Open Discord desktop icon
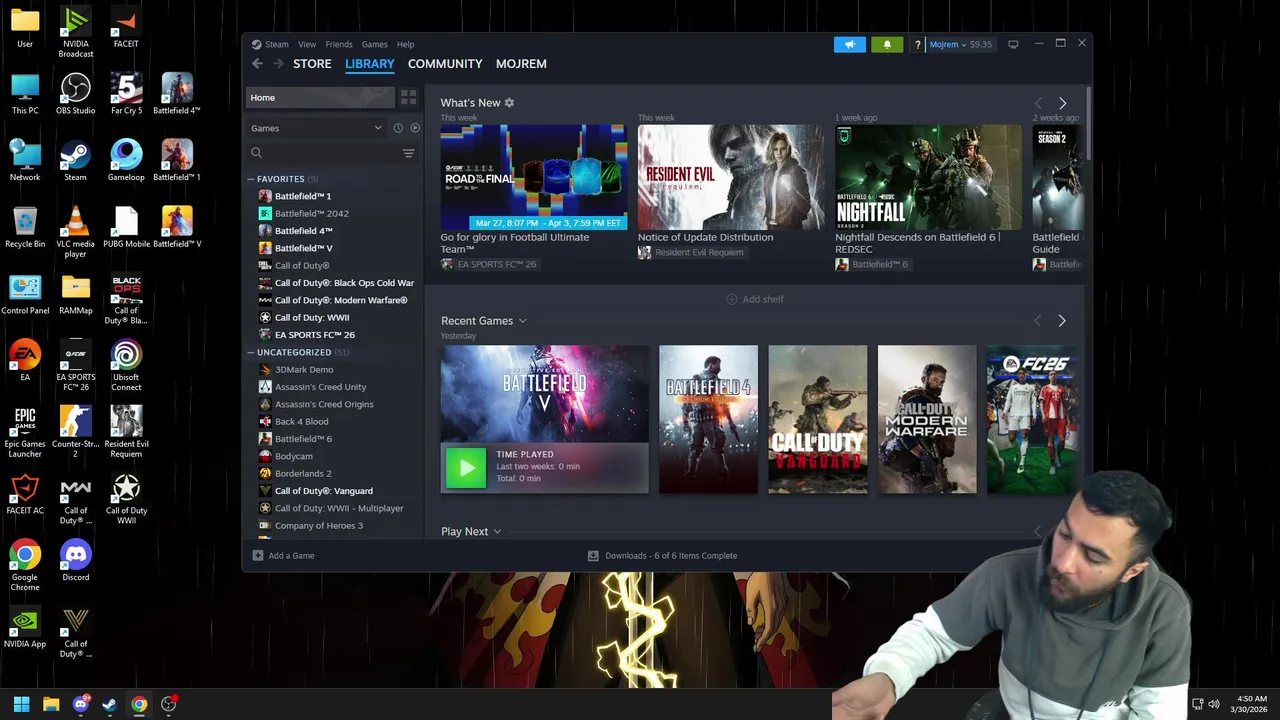 pos(75,561)
